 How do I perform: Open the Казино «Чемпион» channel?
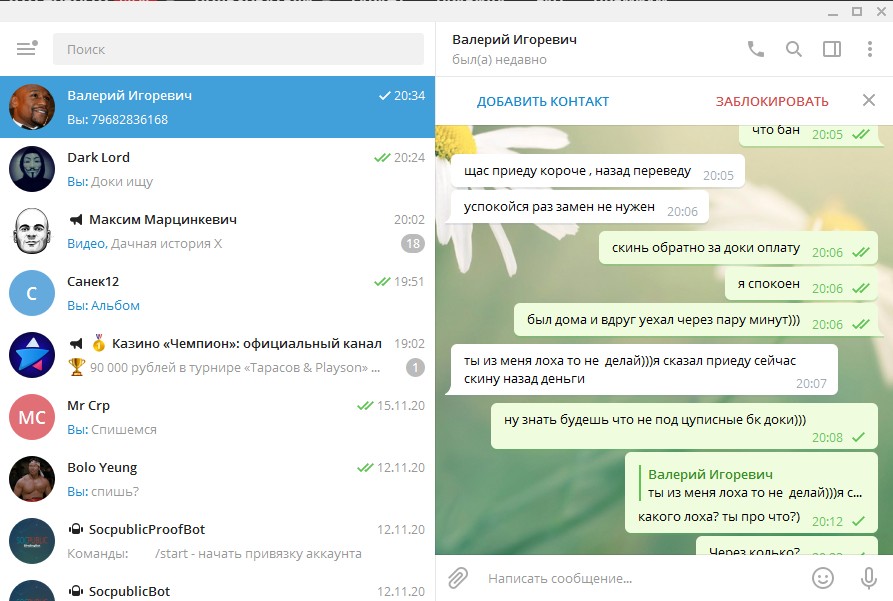(218, 355)
